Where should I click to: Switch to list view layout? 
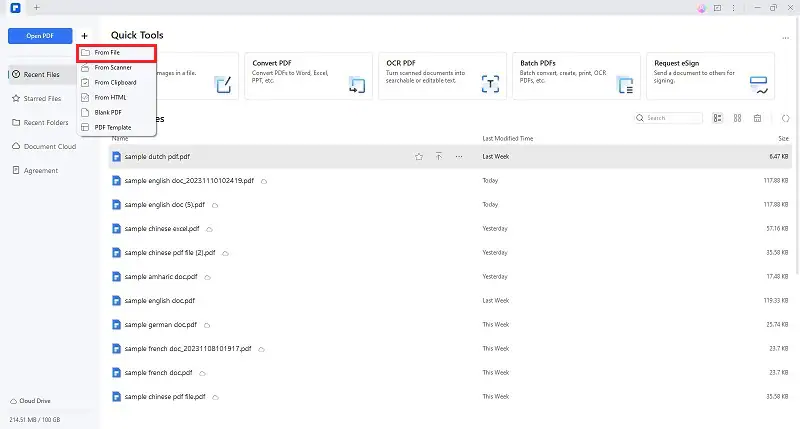click(x=717, y=118)
